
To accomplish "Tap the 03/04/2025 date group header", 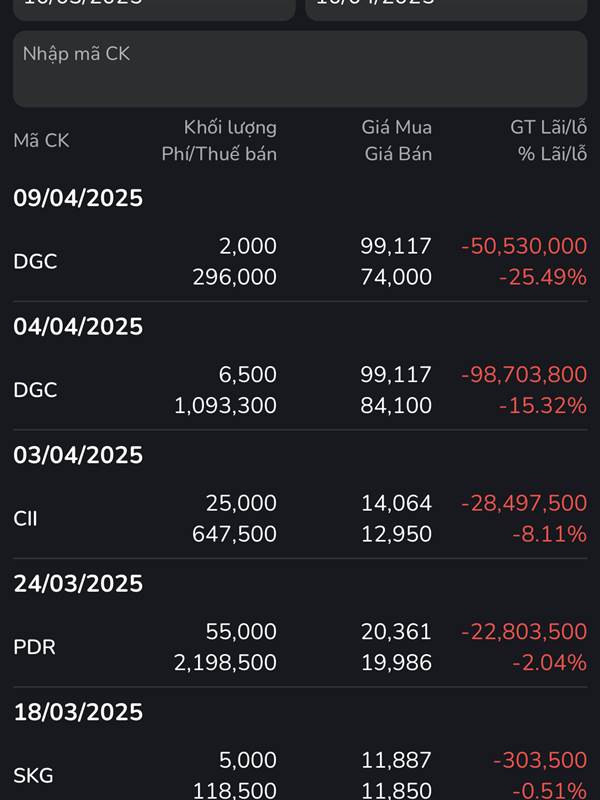I will coord(78,455).
